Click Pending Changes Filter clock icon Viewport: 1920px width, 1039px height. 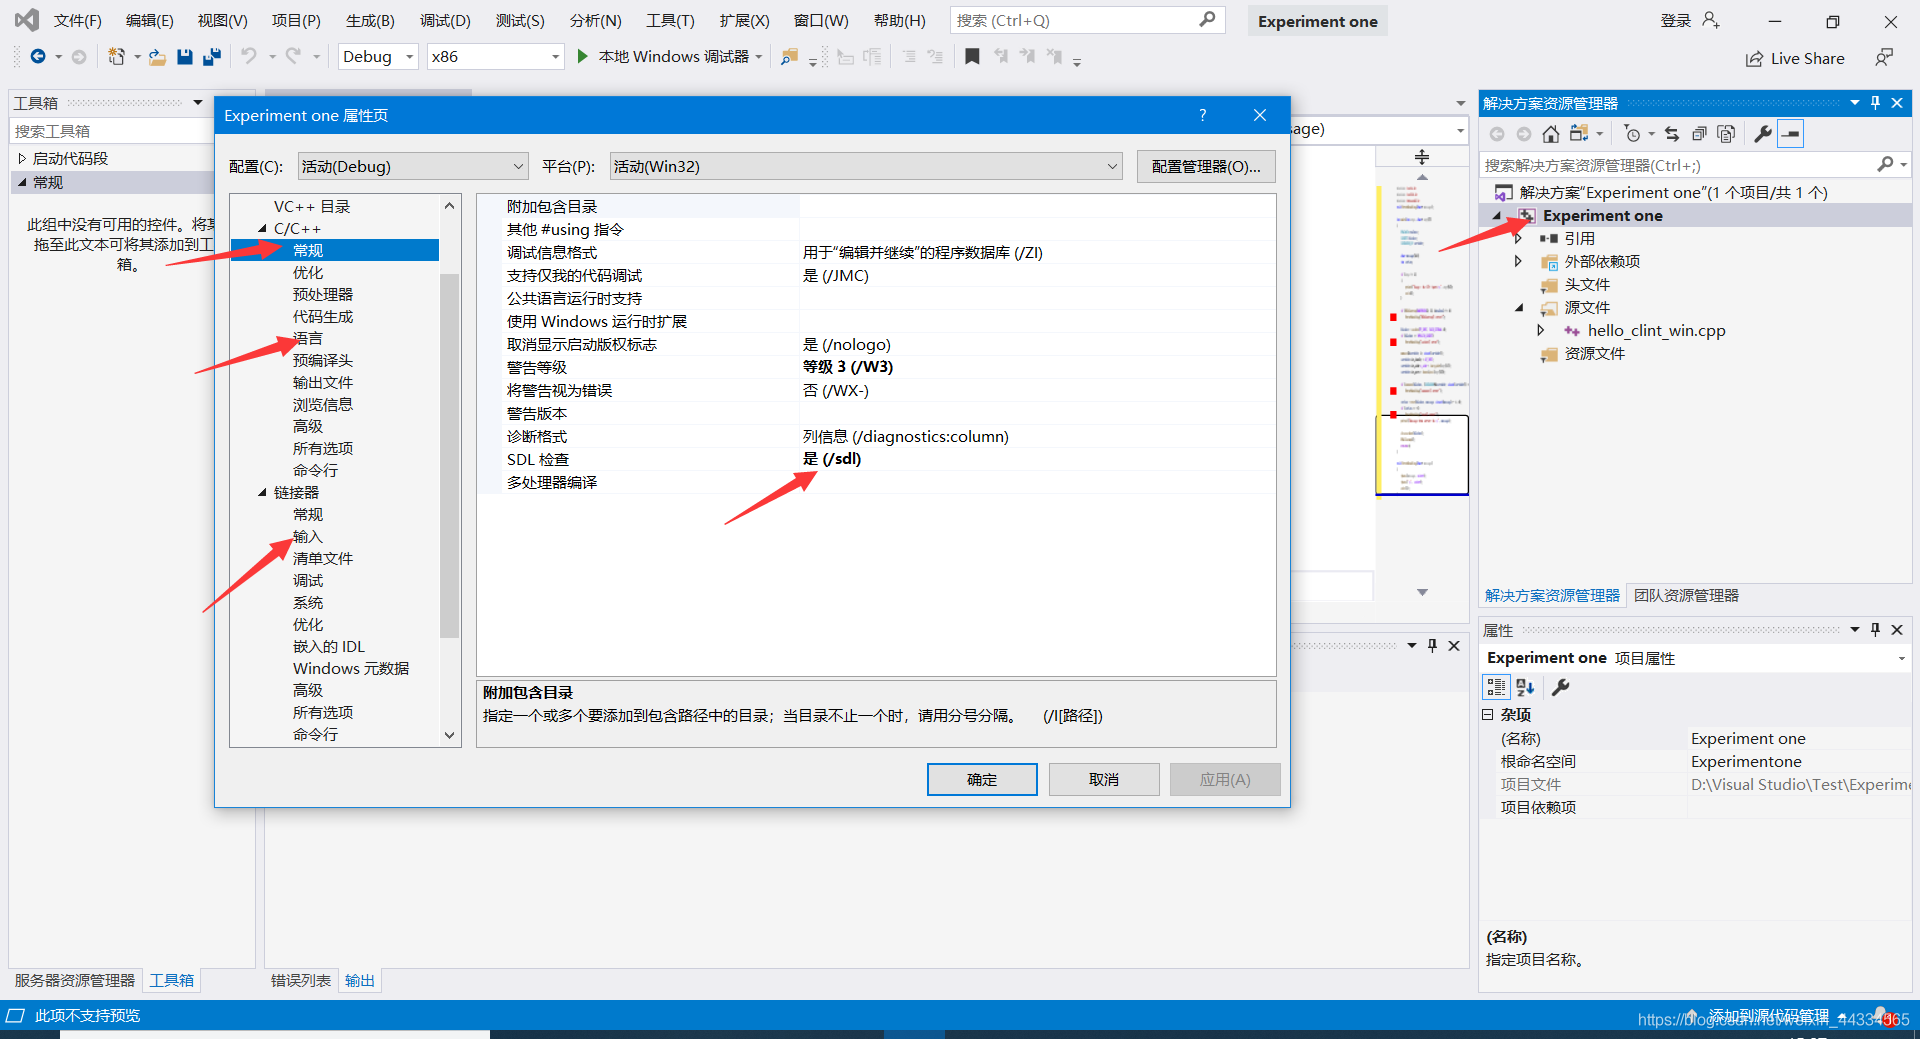pos(1632,134)
